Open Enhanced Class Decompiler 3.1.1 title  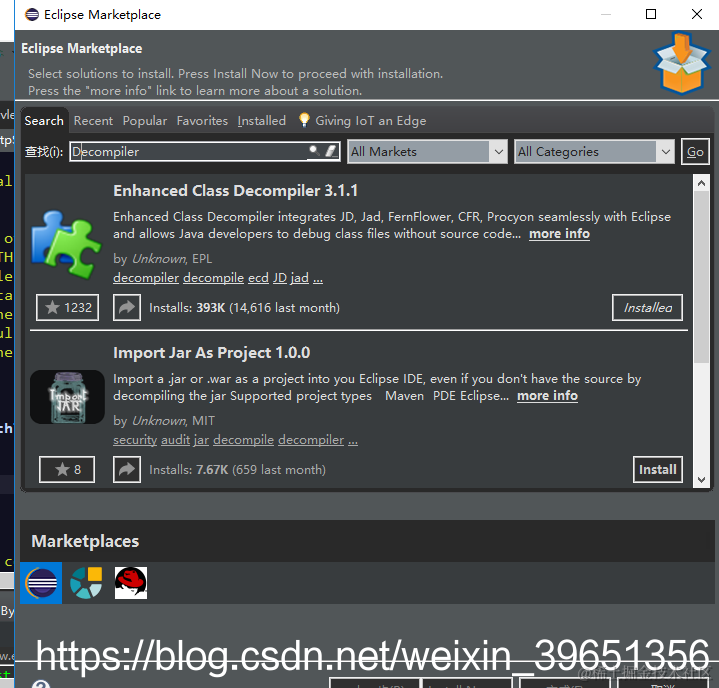[235, 190]
